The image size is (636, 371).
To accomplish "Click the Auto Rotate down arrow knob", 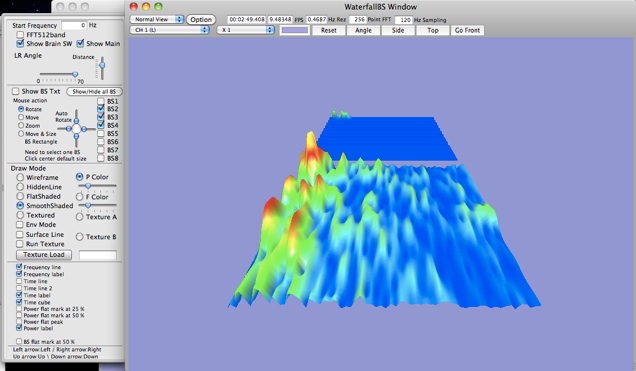I will click(76, 137).
